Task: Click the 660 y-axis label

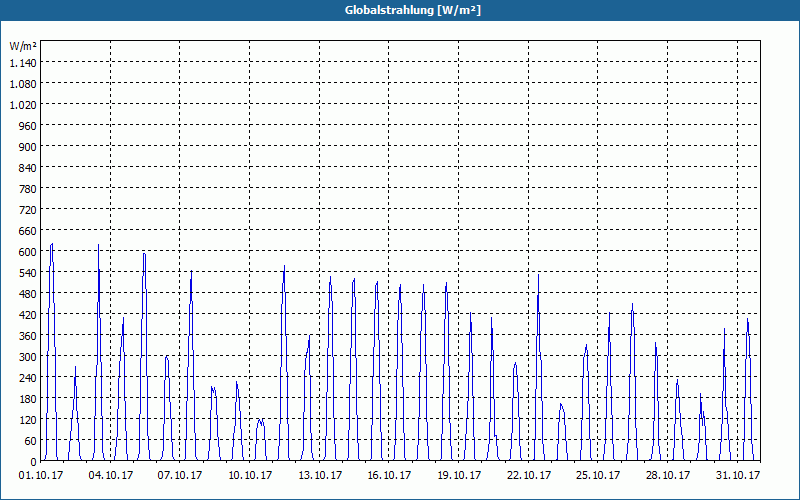Action: [28, 231]
